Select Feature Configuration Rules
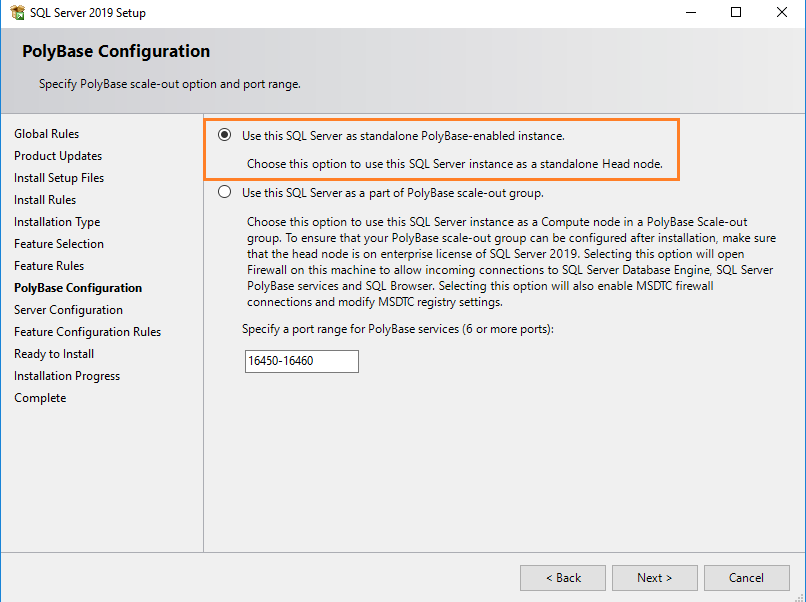Viewport: 806px width, 602px height. (x=86, y=331)
